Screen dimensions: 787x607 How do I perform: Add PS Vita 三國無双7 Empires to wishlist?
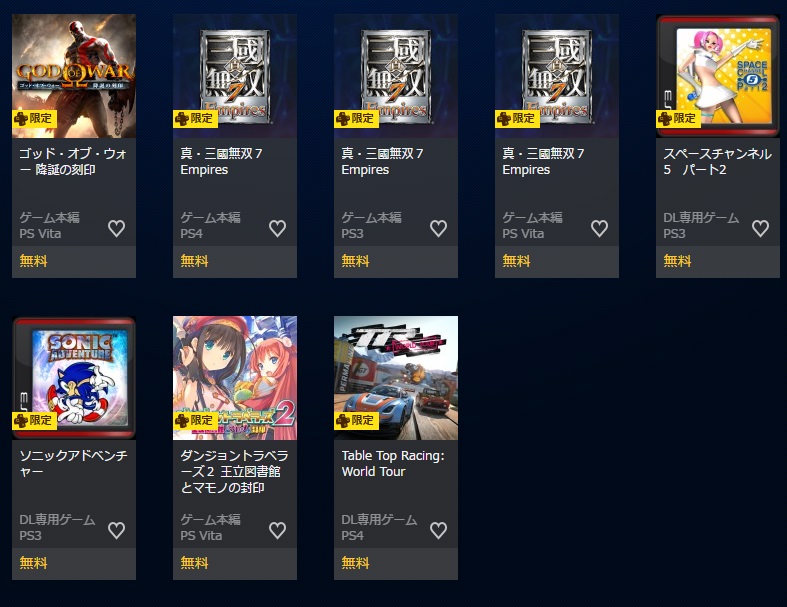point(599,228)
